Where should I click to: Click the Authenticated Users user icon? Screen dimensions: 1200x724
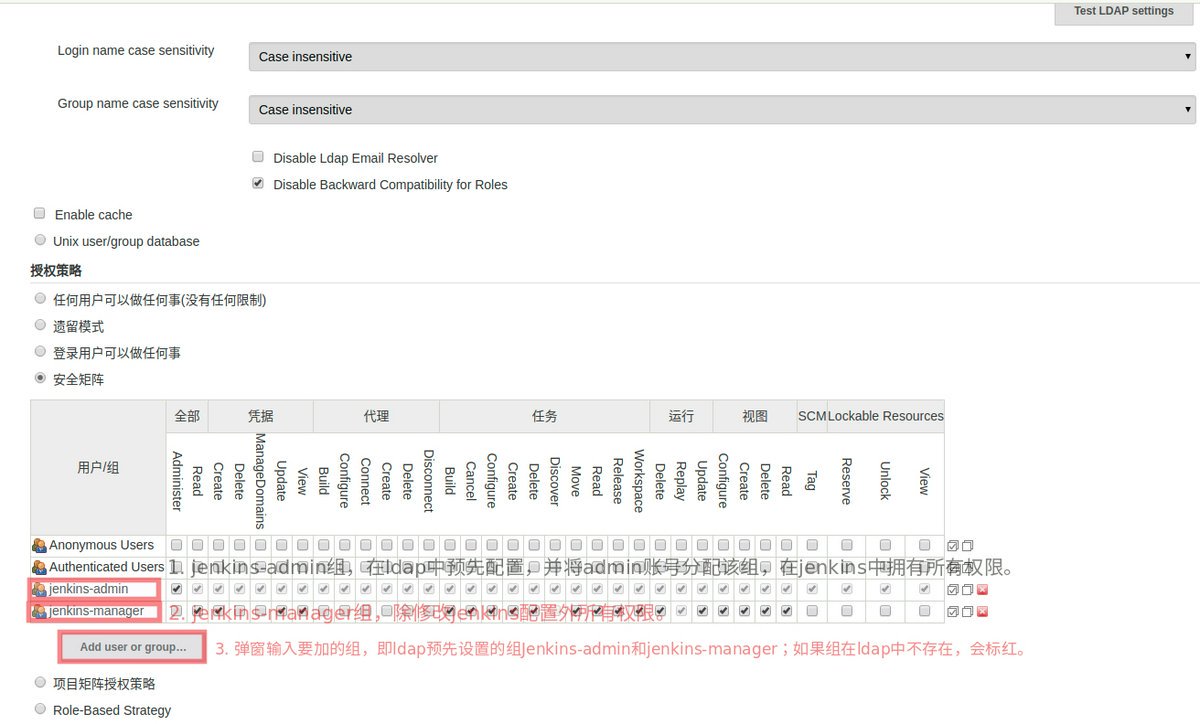point(39,567)
